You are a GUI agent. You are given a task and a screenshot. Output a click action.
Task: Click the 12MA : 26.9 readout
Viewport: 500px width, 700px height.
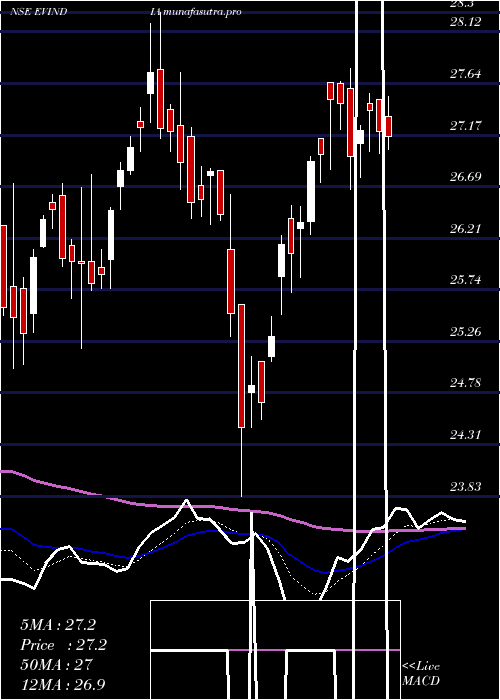pos(62,685)
